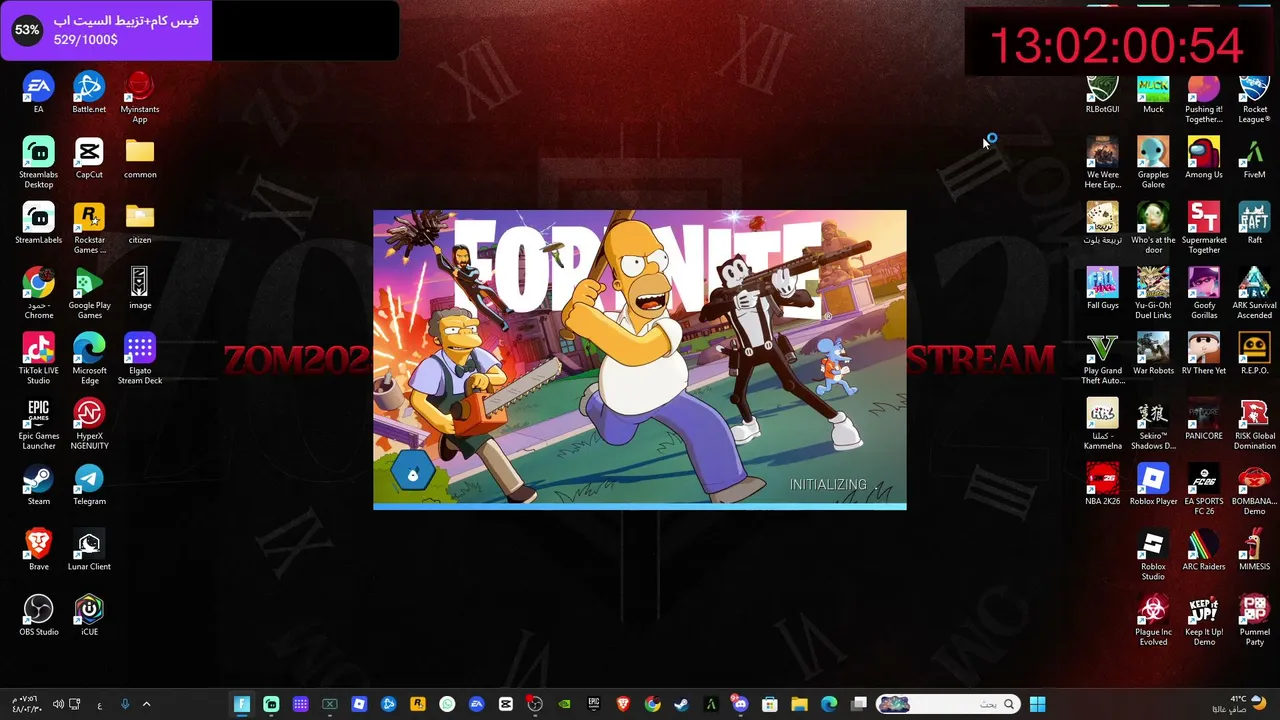The width and height of the screenshot is (1280, 720).
Task: Open the Windows Start menu
Action: (1037, 704)
